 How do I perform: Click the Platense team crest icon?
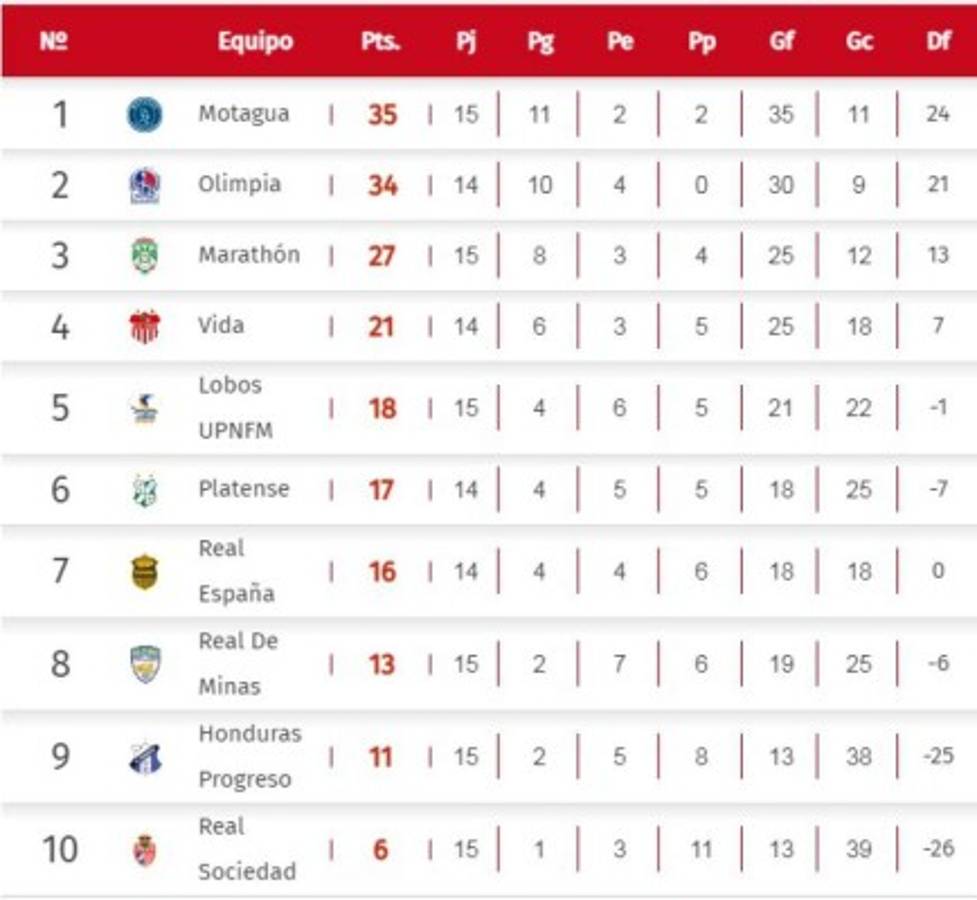(145, 490)
